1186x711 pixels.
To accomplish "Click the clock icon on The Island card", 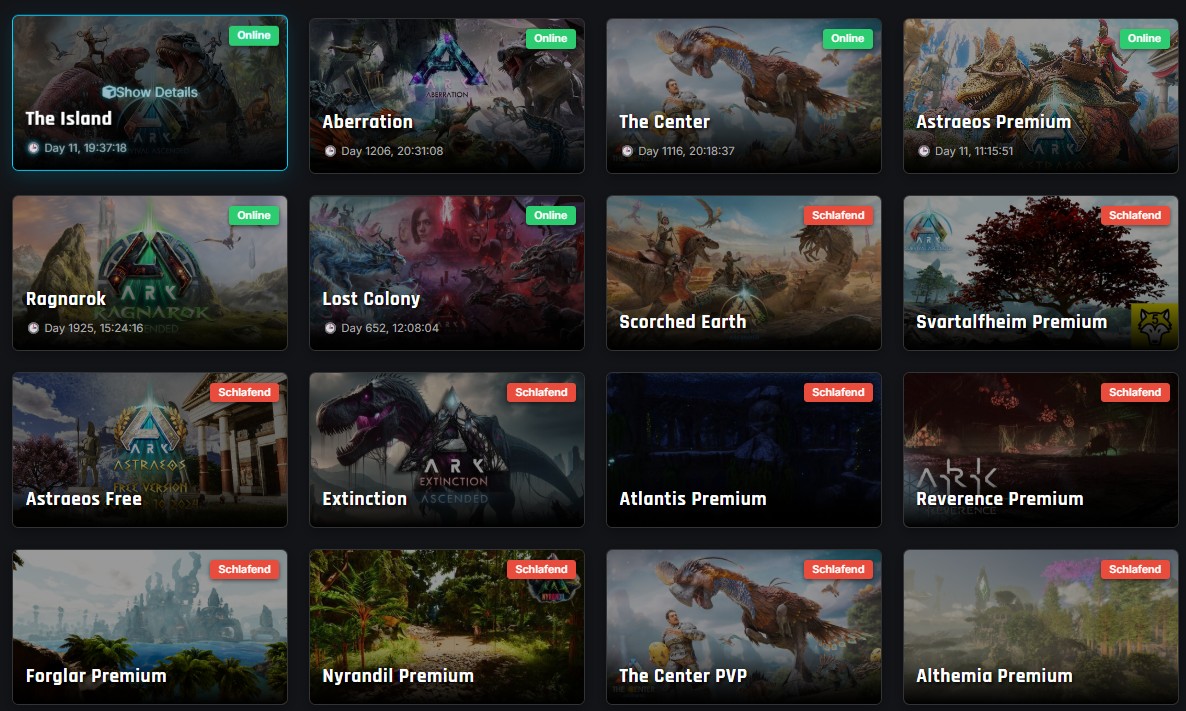I will 33,148.
